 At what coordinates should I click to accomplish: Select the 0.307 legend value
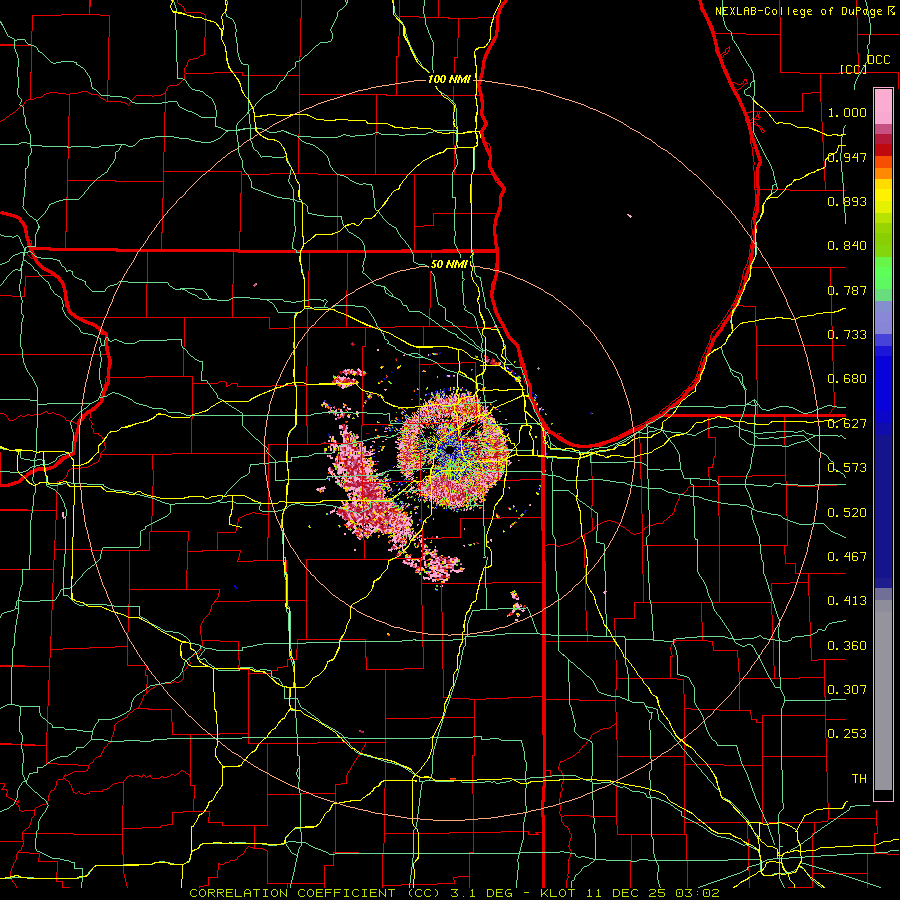click(x=847, y=689)
